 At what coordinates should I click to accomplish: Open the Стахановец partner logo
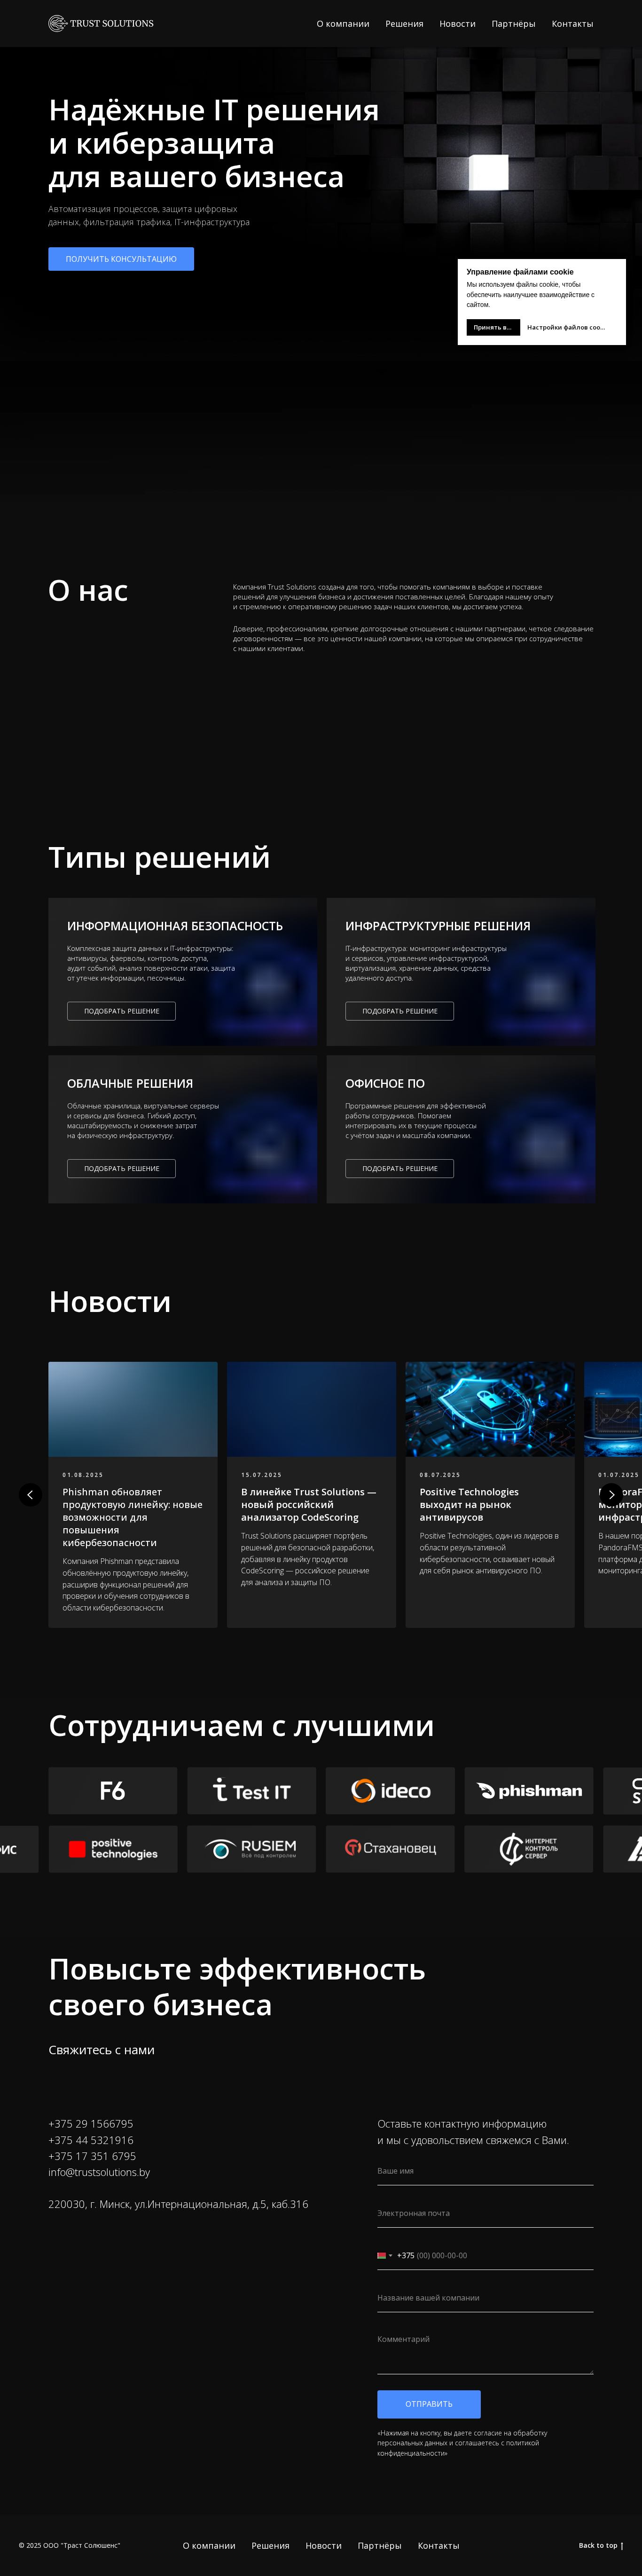[x=390, y=1849]
